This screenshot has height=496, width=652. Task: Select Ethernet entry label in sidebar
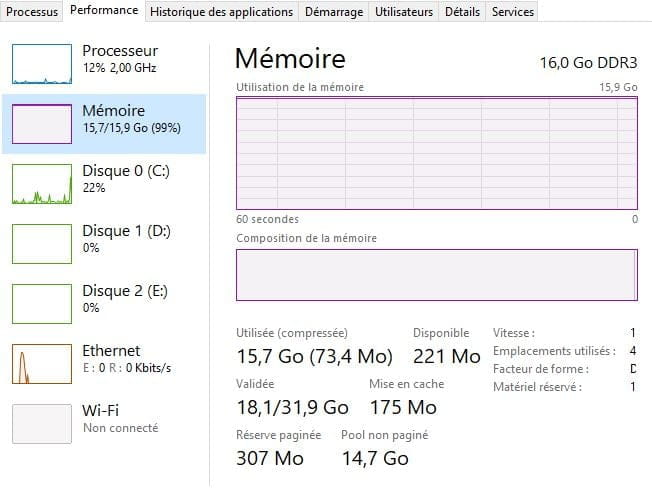pos(111,351)
